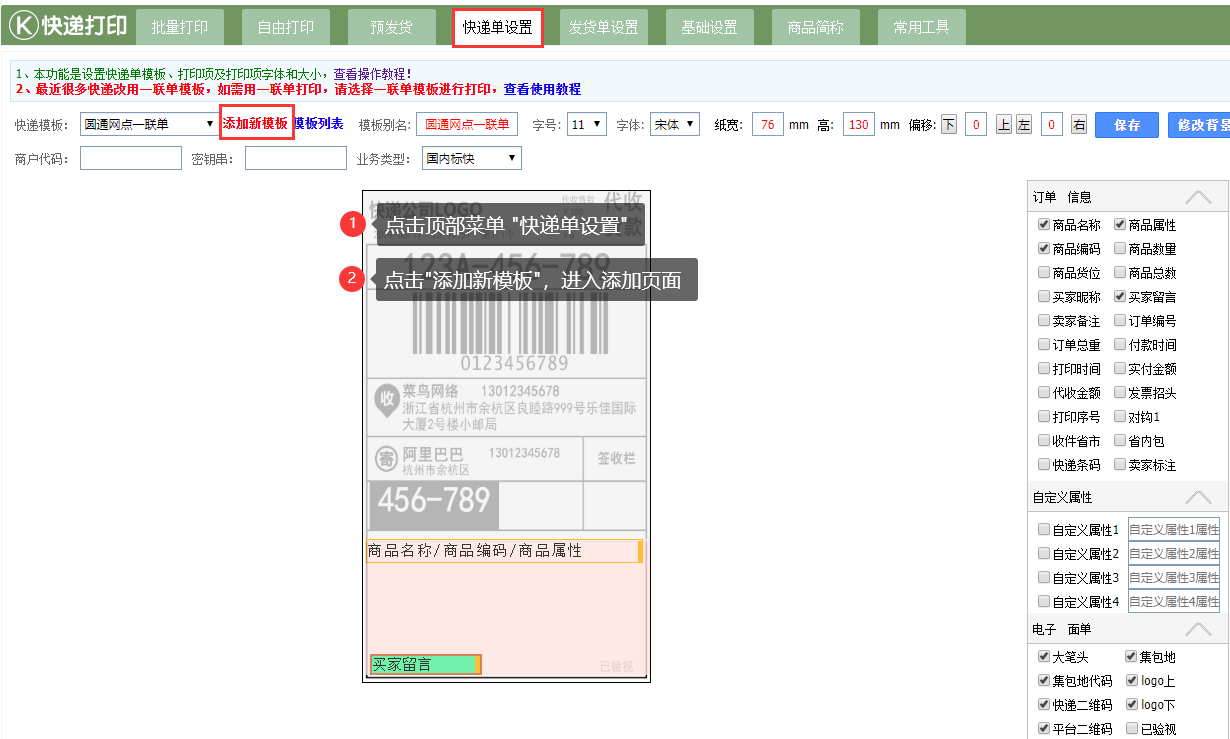Toggle 商品属性 checkbox

pos(1120,224)
